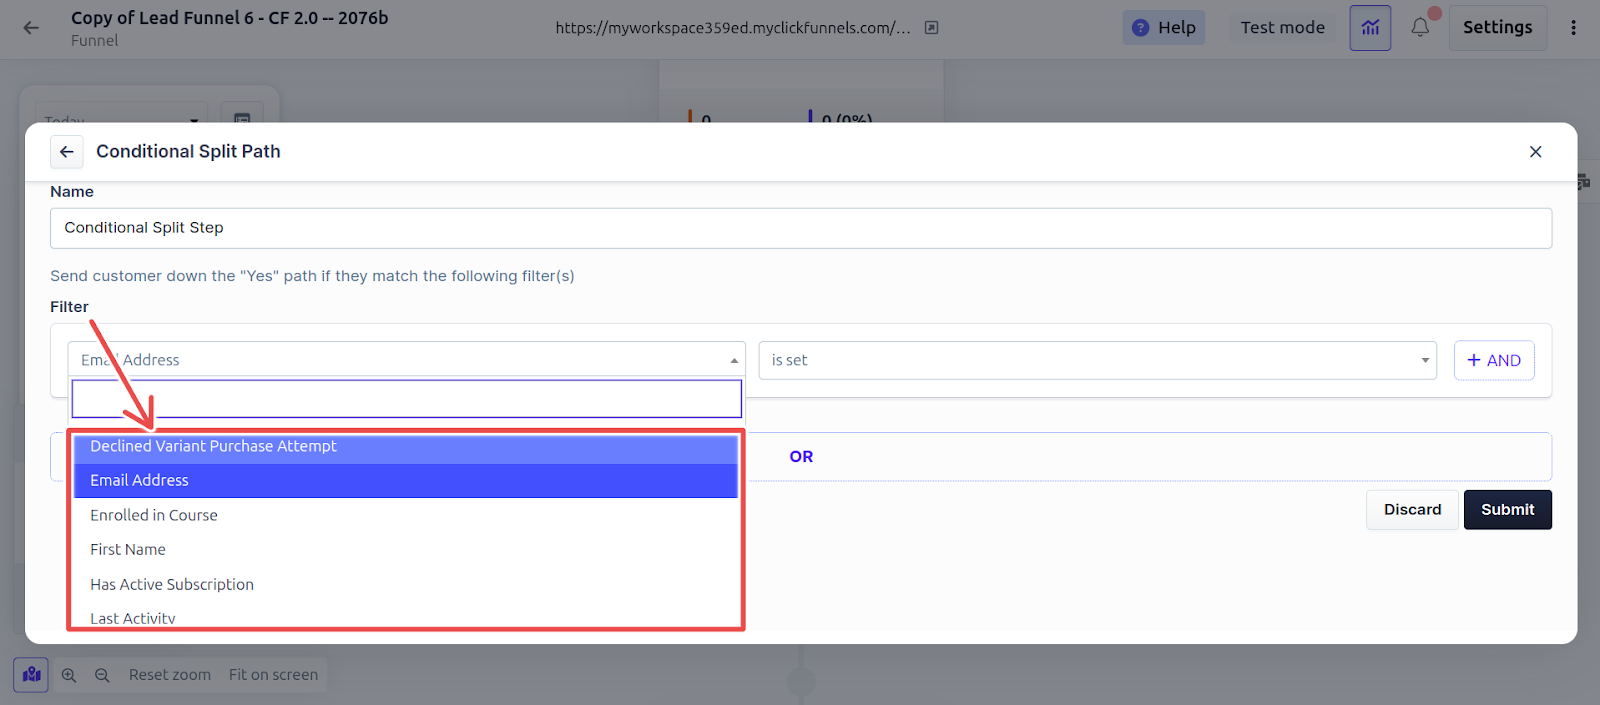Click the funnel URL link

(733, 28)
